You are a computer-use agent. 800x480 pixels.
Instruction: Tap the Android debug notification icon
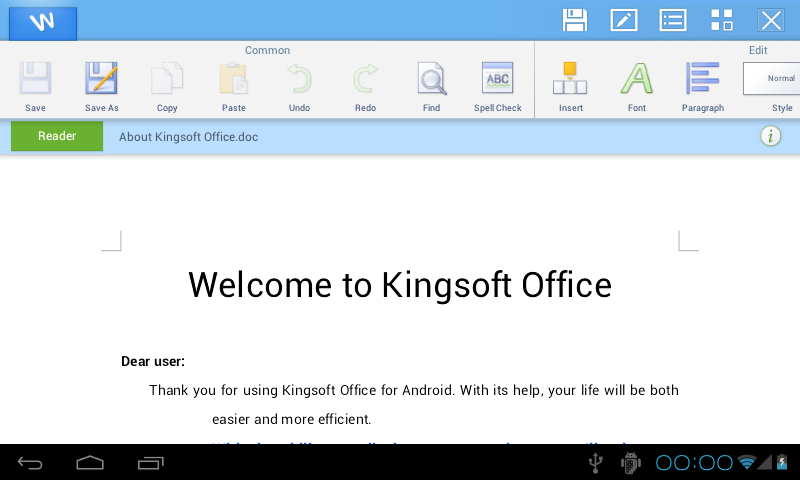click(x=631, y=463)
